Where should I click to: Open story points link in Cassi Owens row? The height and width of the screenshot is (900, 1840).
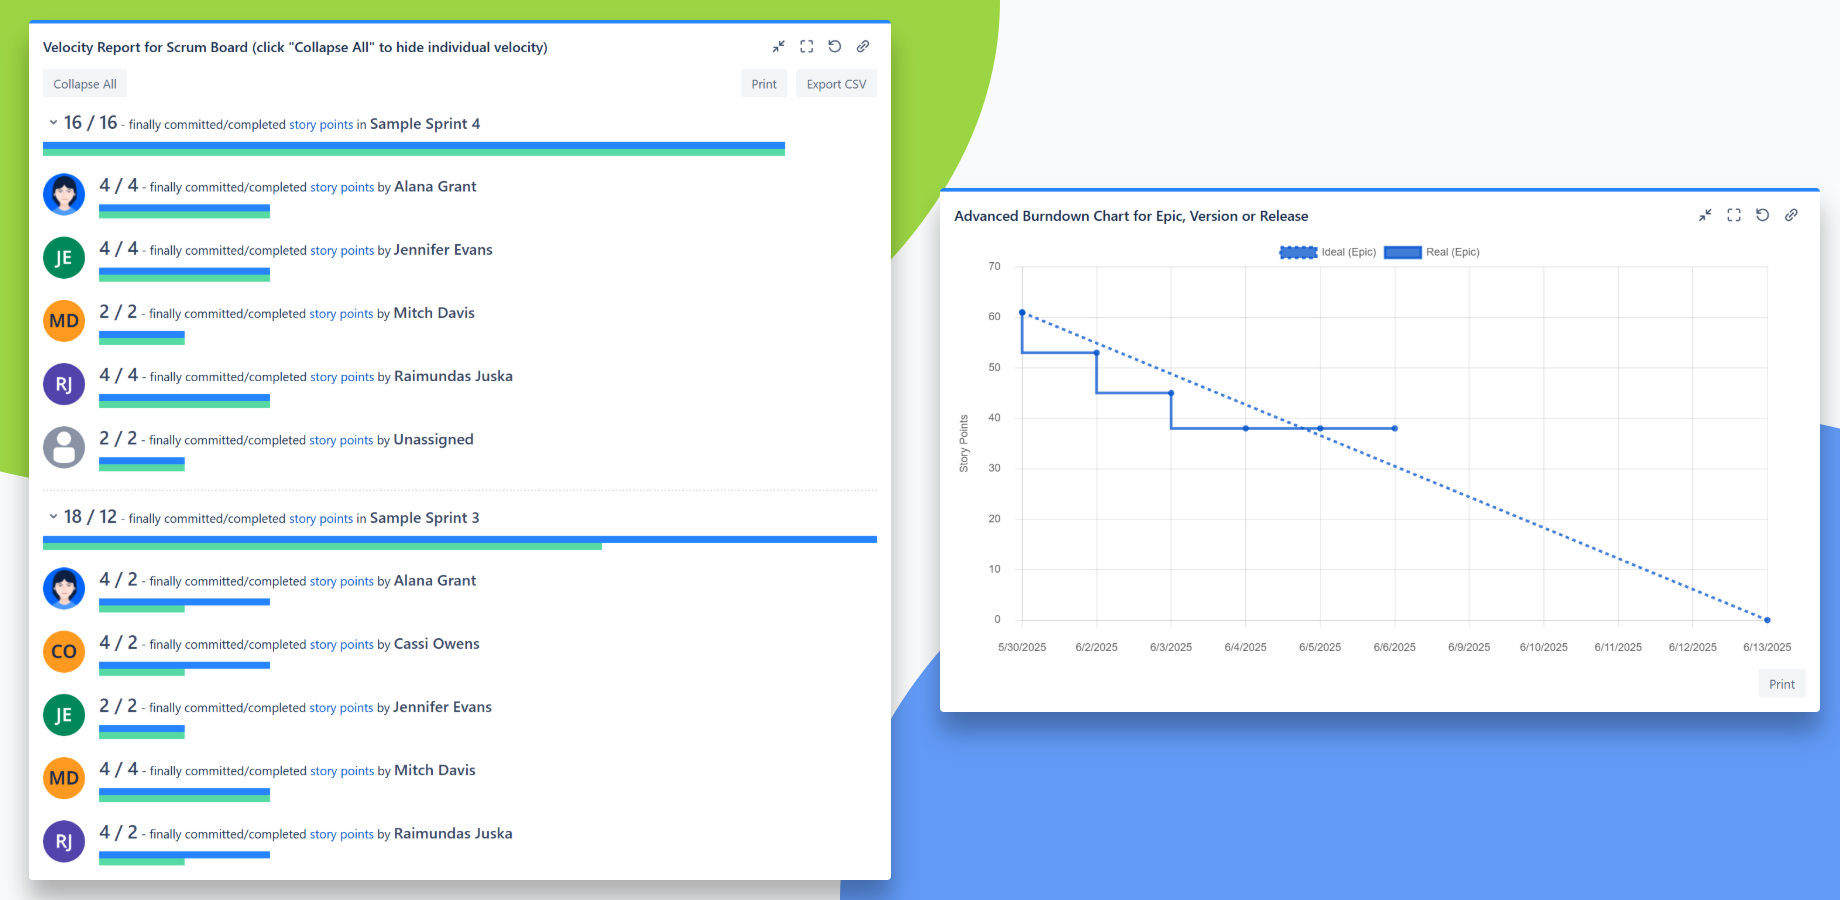pyautogui.click(x=342, y=645)
